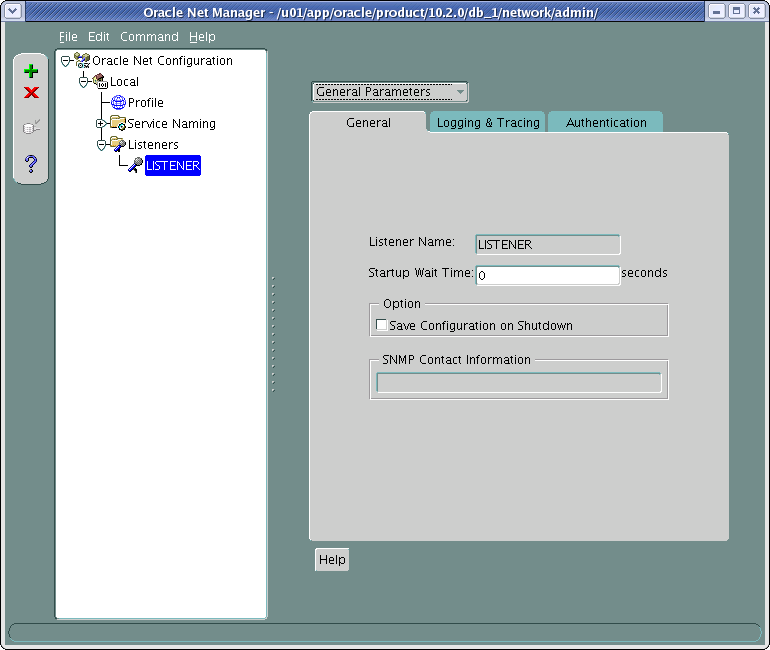Select the Local label in tree
770x650 pixels.
tap(124, 81)
